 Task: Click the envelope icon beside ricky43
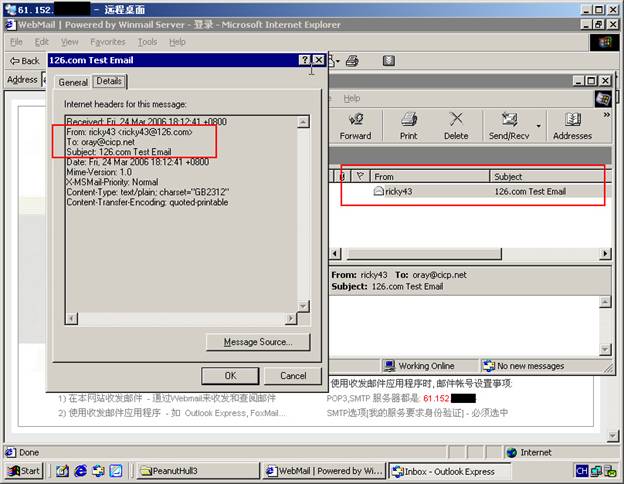point(379,191)
